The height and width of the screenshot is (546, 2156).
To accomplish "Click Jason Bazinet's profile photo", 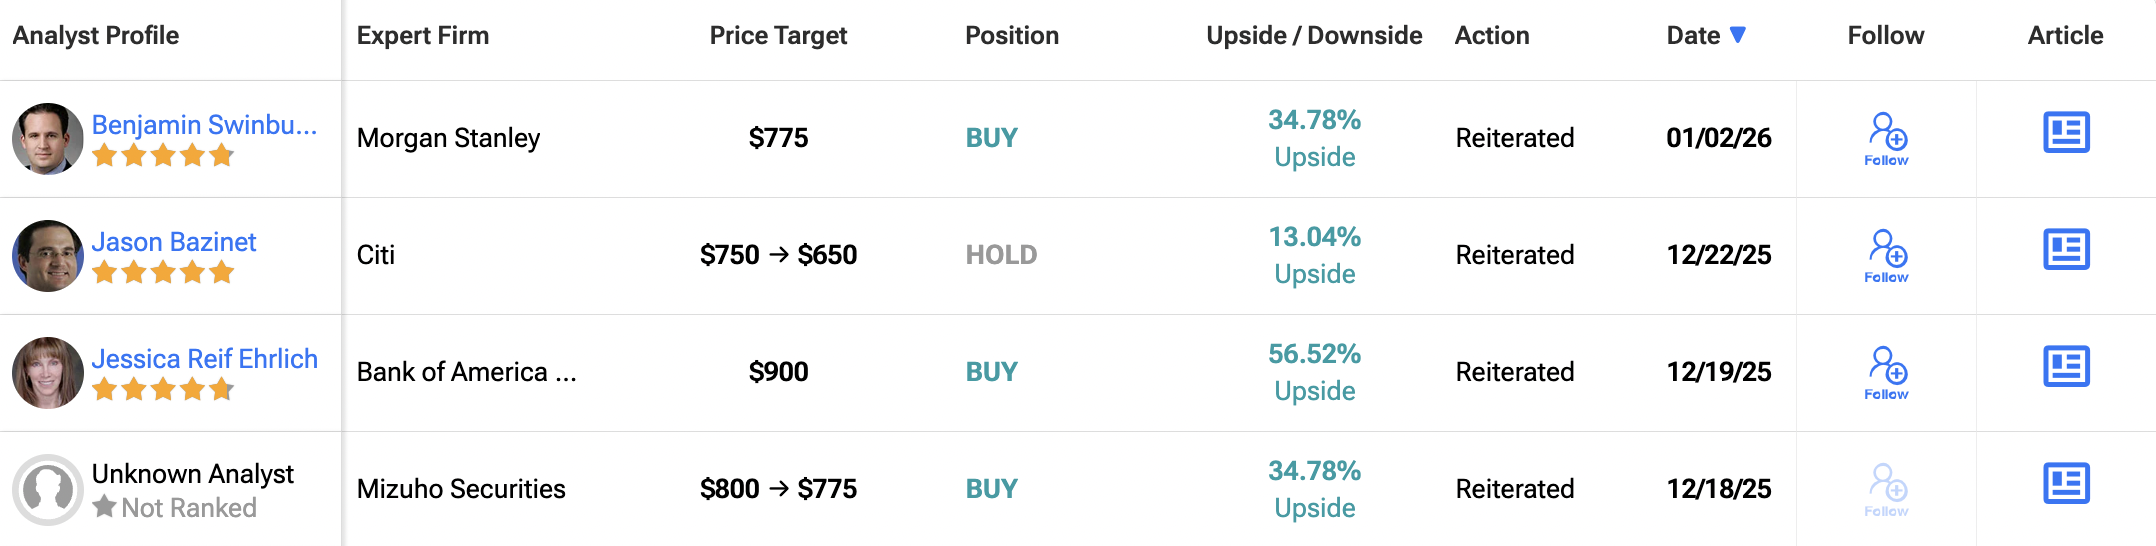I will coord(47,256).
